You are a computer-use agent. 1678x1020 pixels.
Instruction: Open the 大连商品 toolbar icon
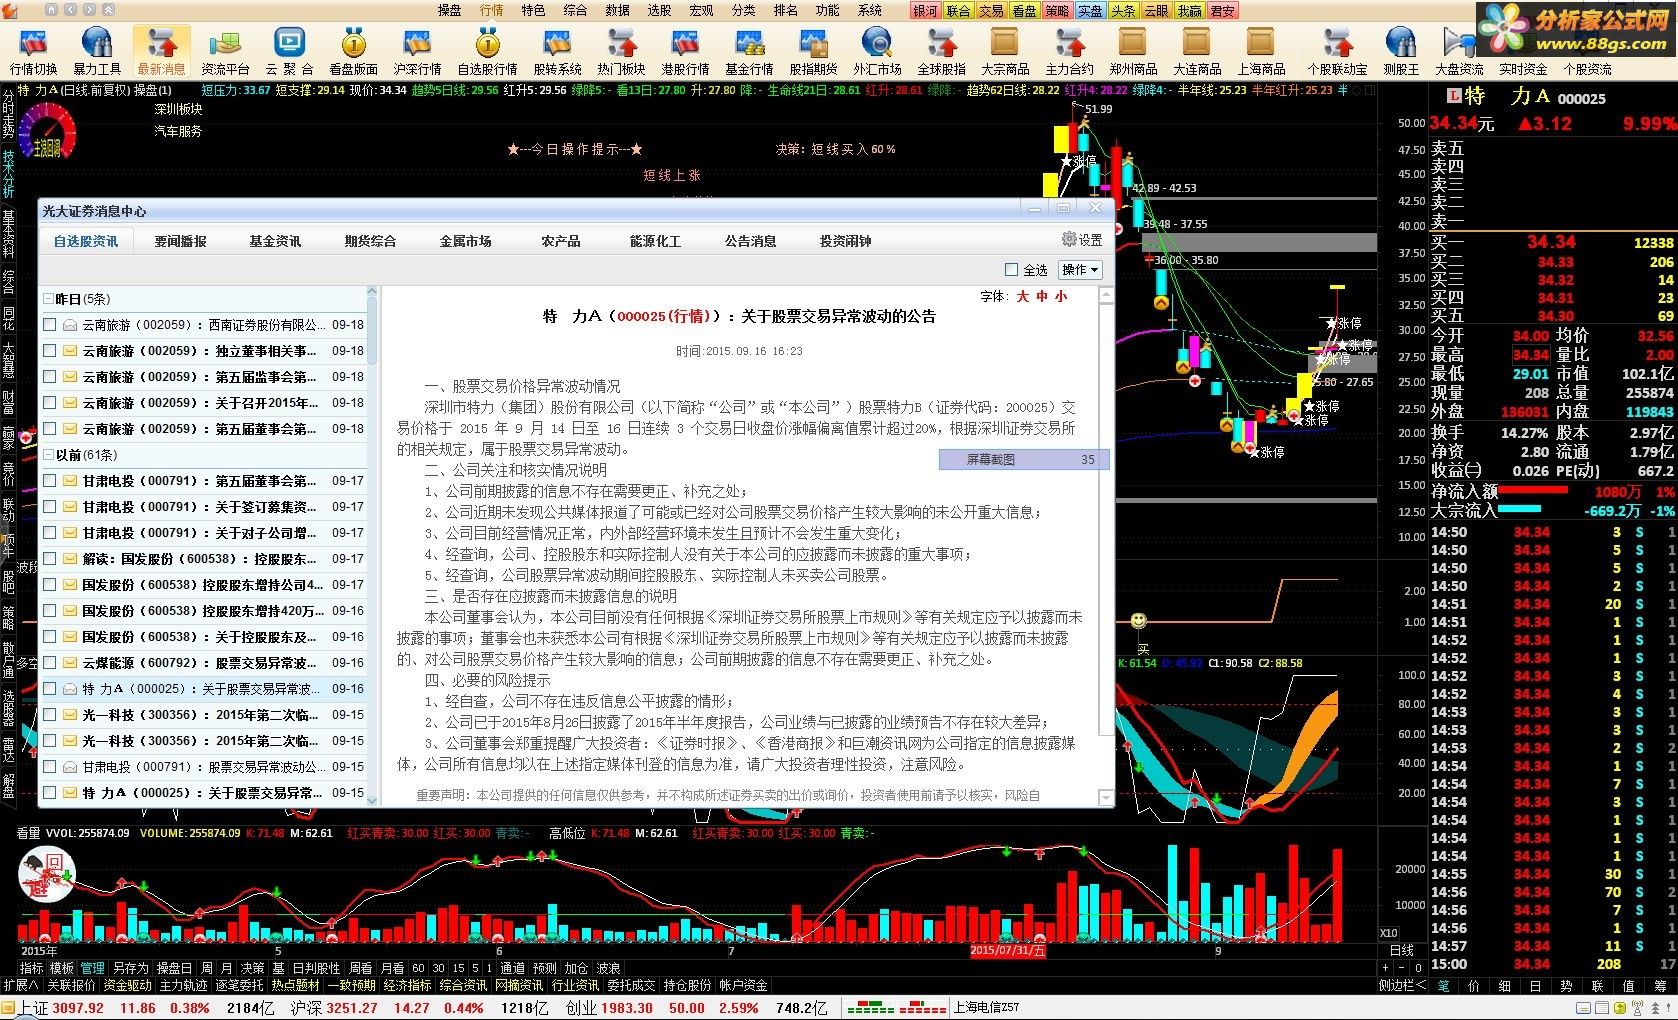tap(1197, 52)
